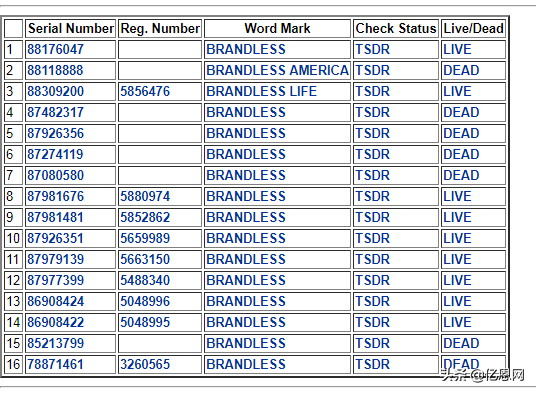Check TSDR status for serial 87977399
The height and width of the screenshot is (393, 536).
(x=373, y=281)
